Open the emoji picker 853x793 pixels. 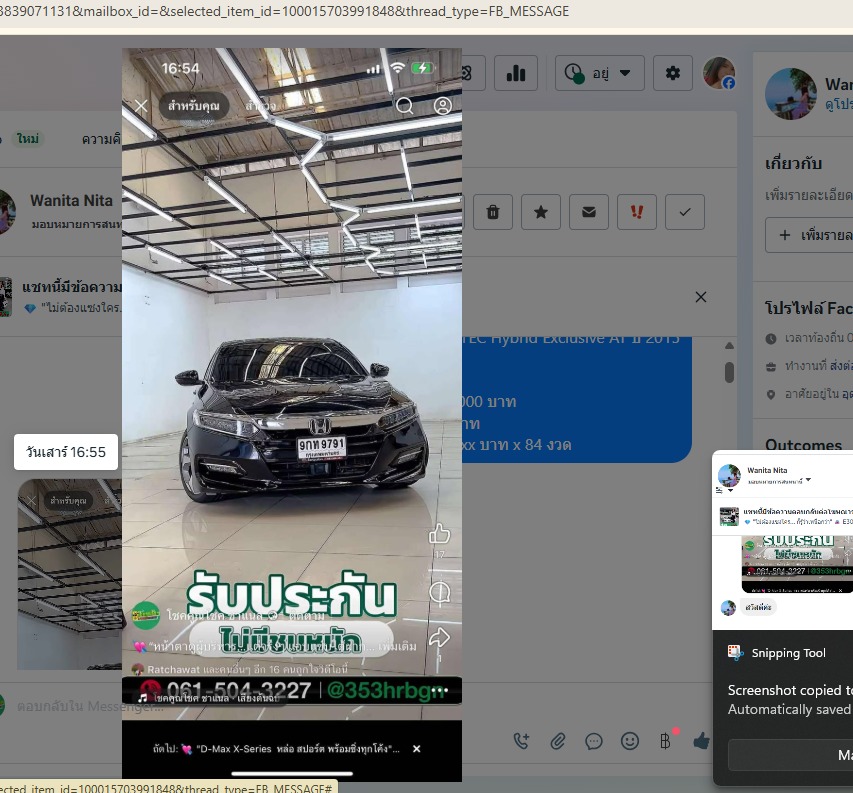tap(630, 741)
